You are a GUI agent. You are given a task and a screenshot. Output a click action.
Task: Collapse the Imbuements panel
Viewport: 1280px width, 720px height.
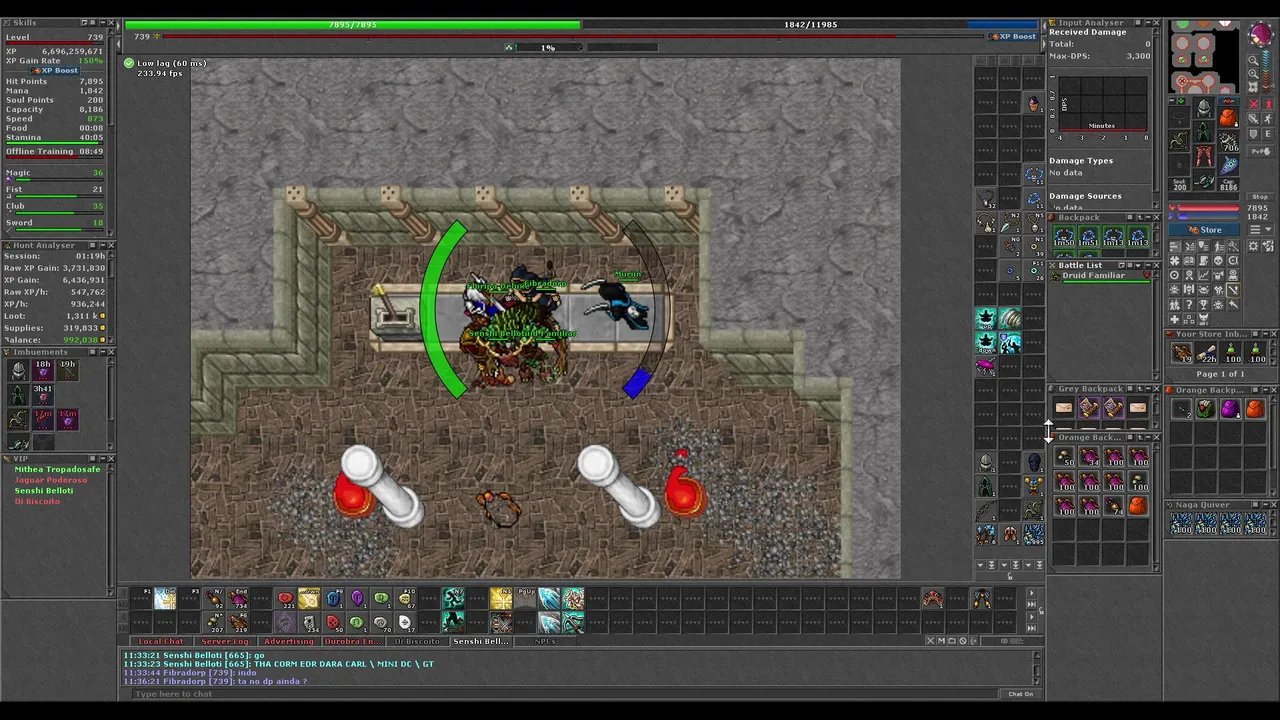tap(102, 352)
